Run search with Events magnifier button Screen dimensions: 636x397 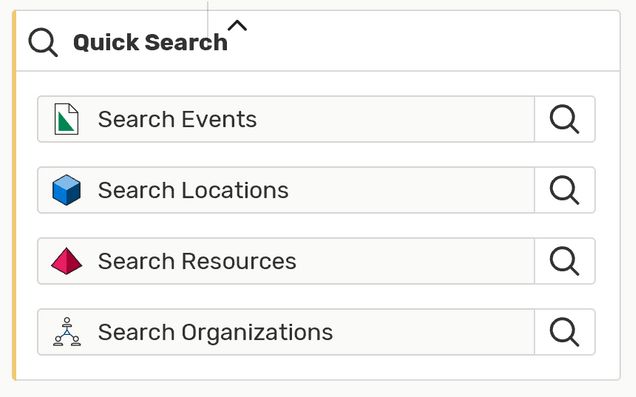point(565,119)
